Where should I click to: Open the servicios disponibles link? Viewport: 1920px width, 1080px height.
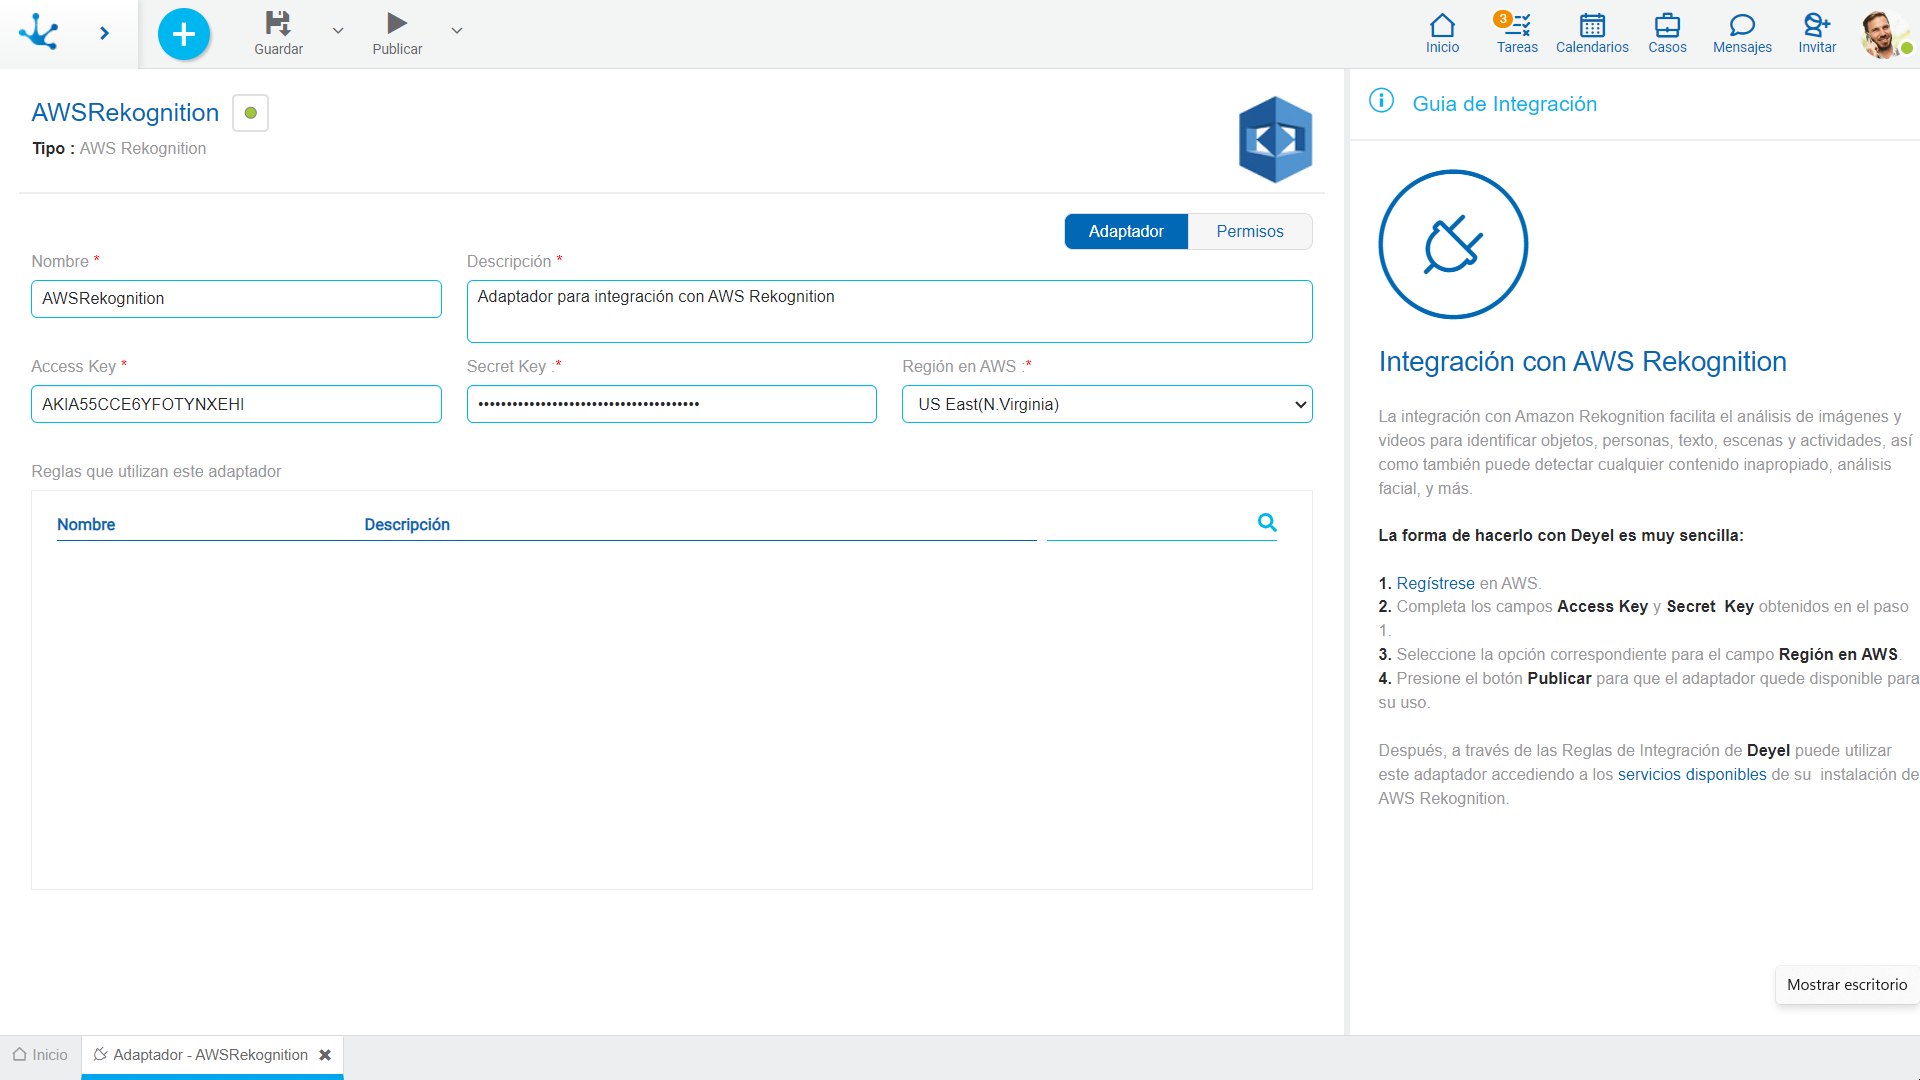tap(1692, 774)
